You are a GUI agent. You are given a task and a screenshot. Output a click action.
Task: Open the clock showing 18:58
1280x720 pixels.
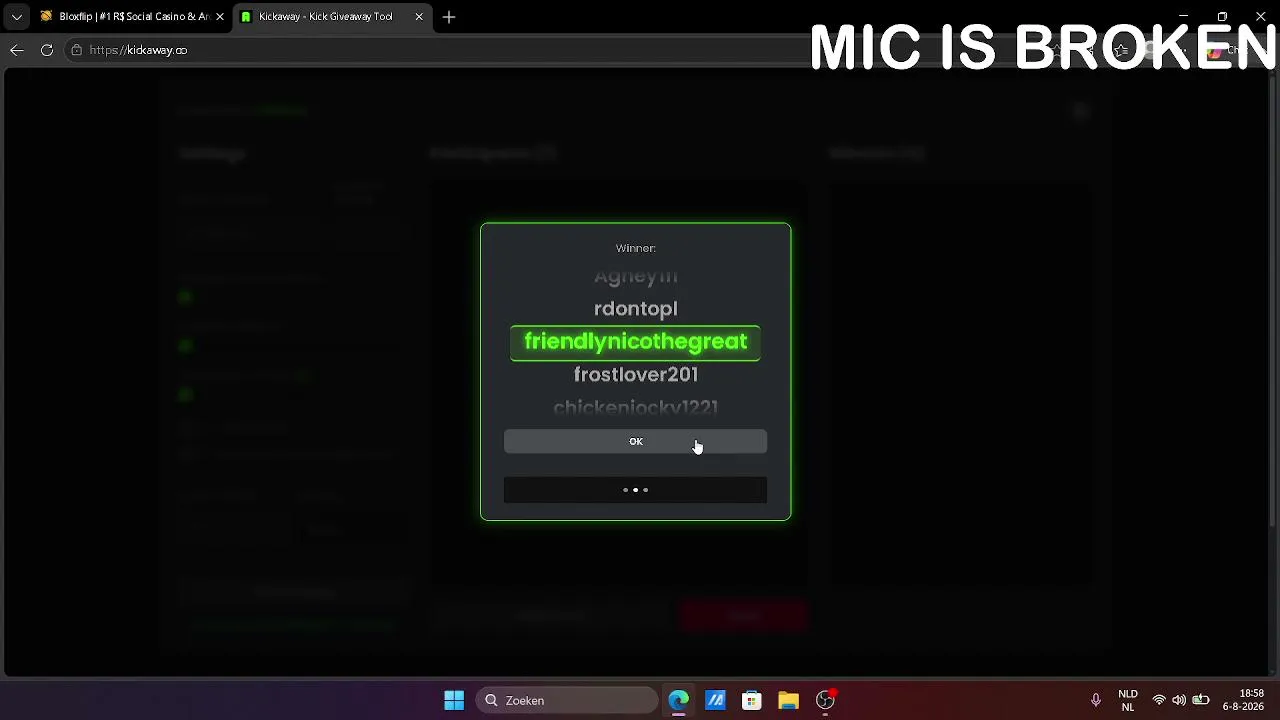[x=1244, y=700]
